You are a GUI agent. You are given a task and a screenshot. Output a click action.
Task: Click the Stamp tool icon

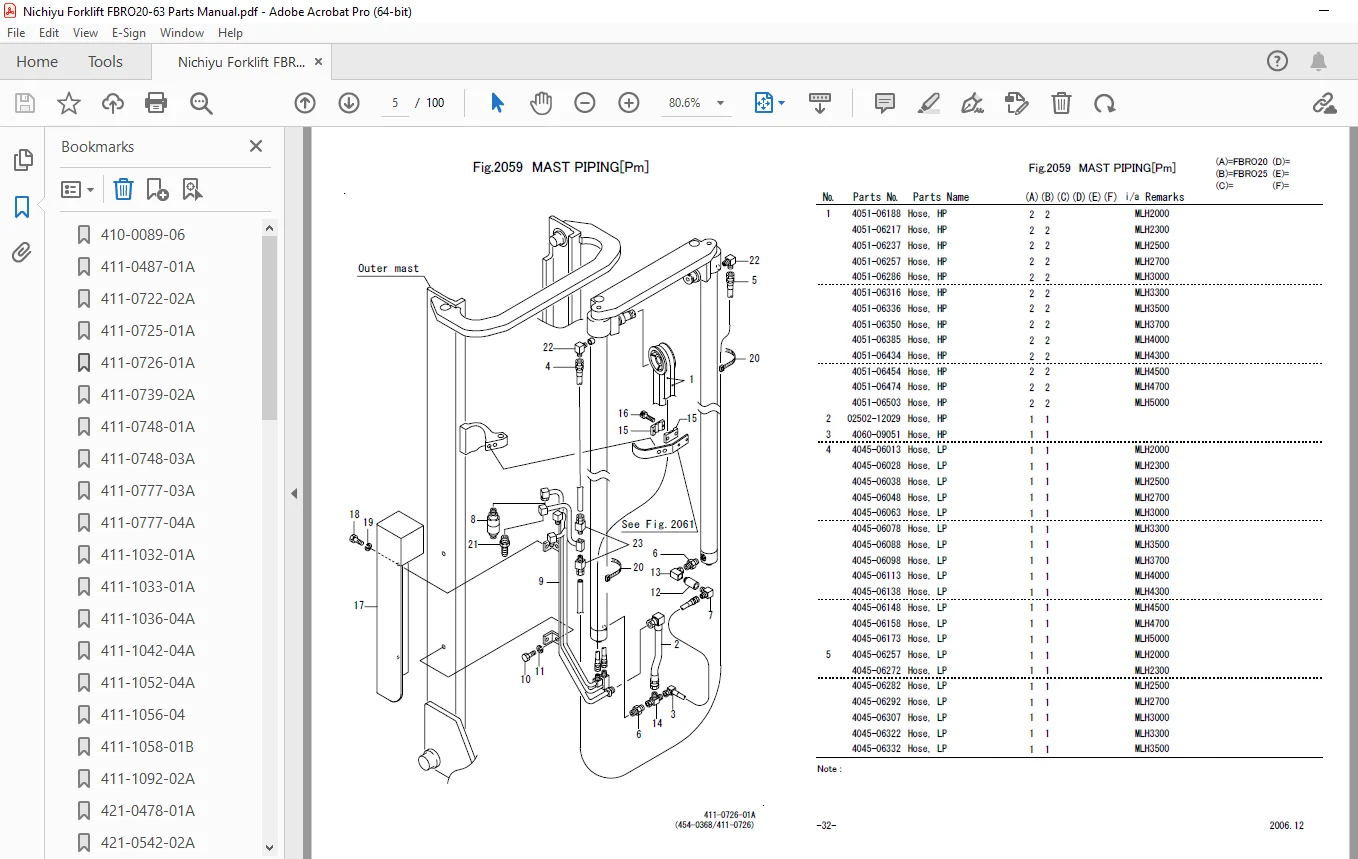[x=1017, y=103]
